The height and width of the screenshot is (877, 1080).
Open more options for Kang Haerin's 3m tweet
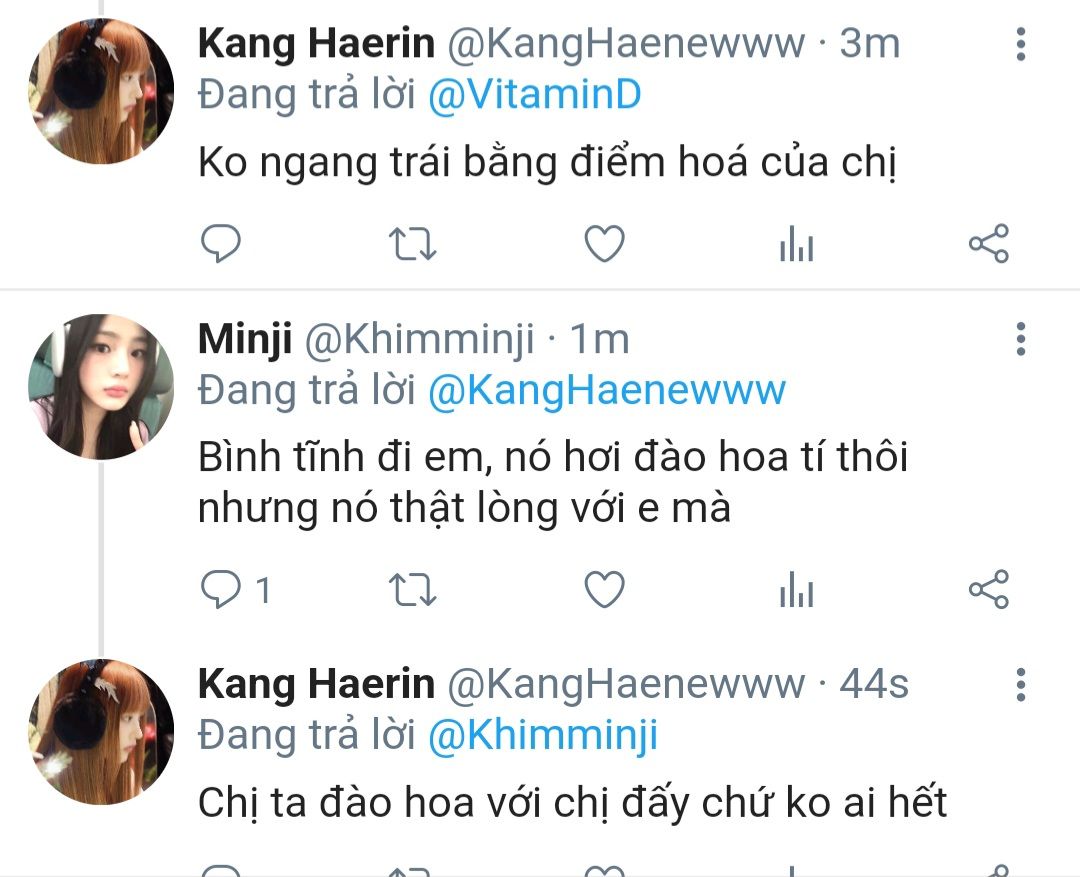1021,44
